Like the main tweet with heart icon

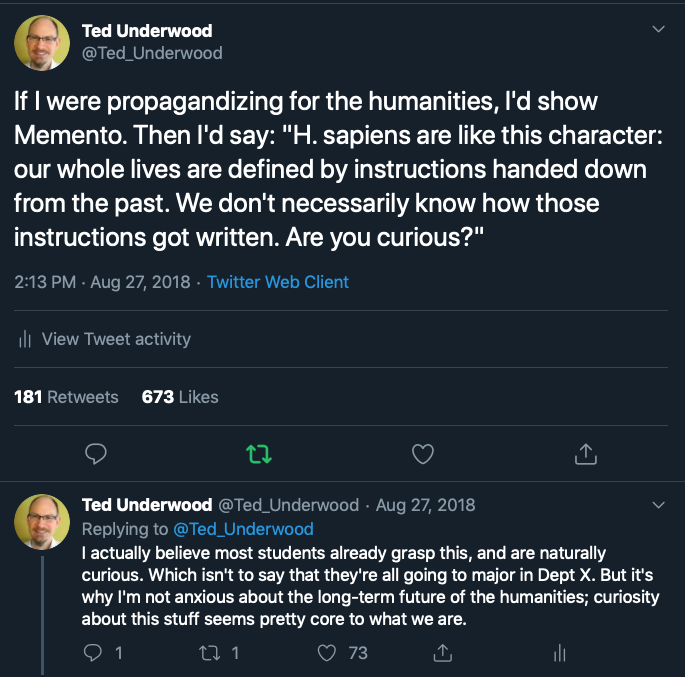click(423, 454)
